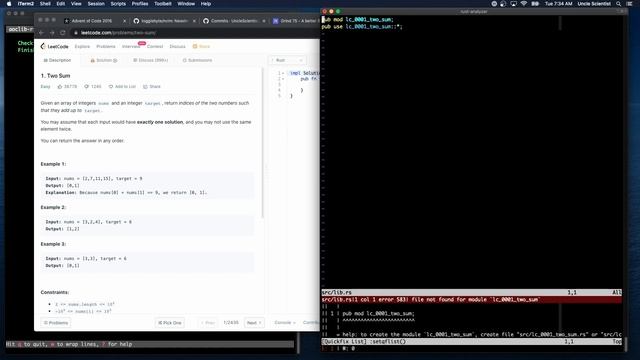
Task: Open the Explore navigation link
Action: click(x=82, y=47)
